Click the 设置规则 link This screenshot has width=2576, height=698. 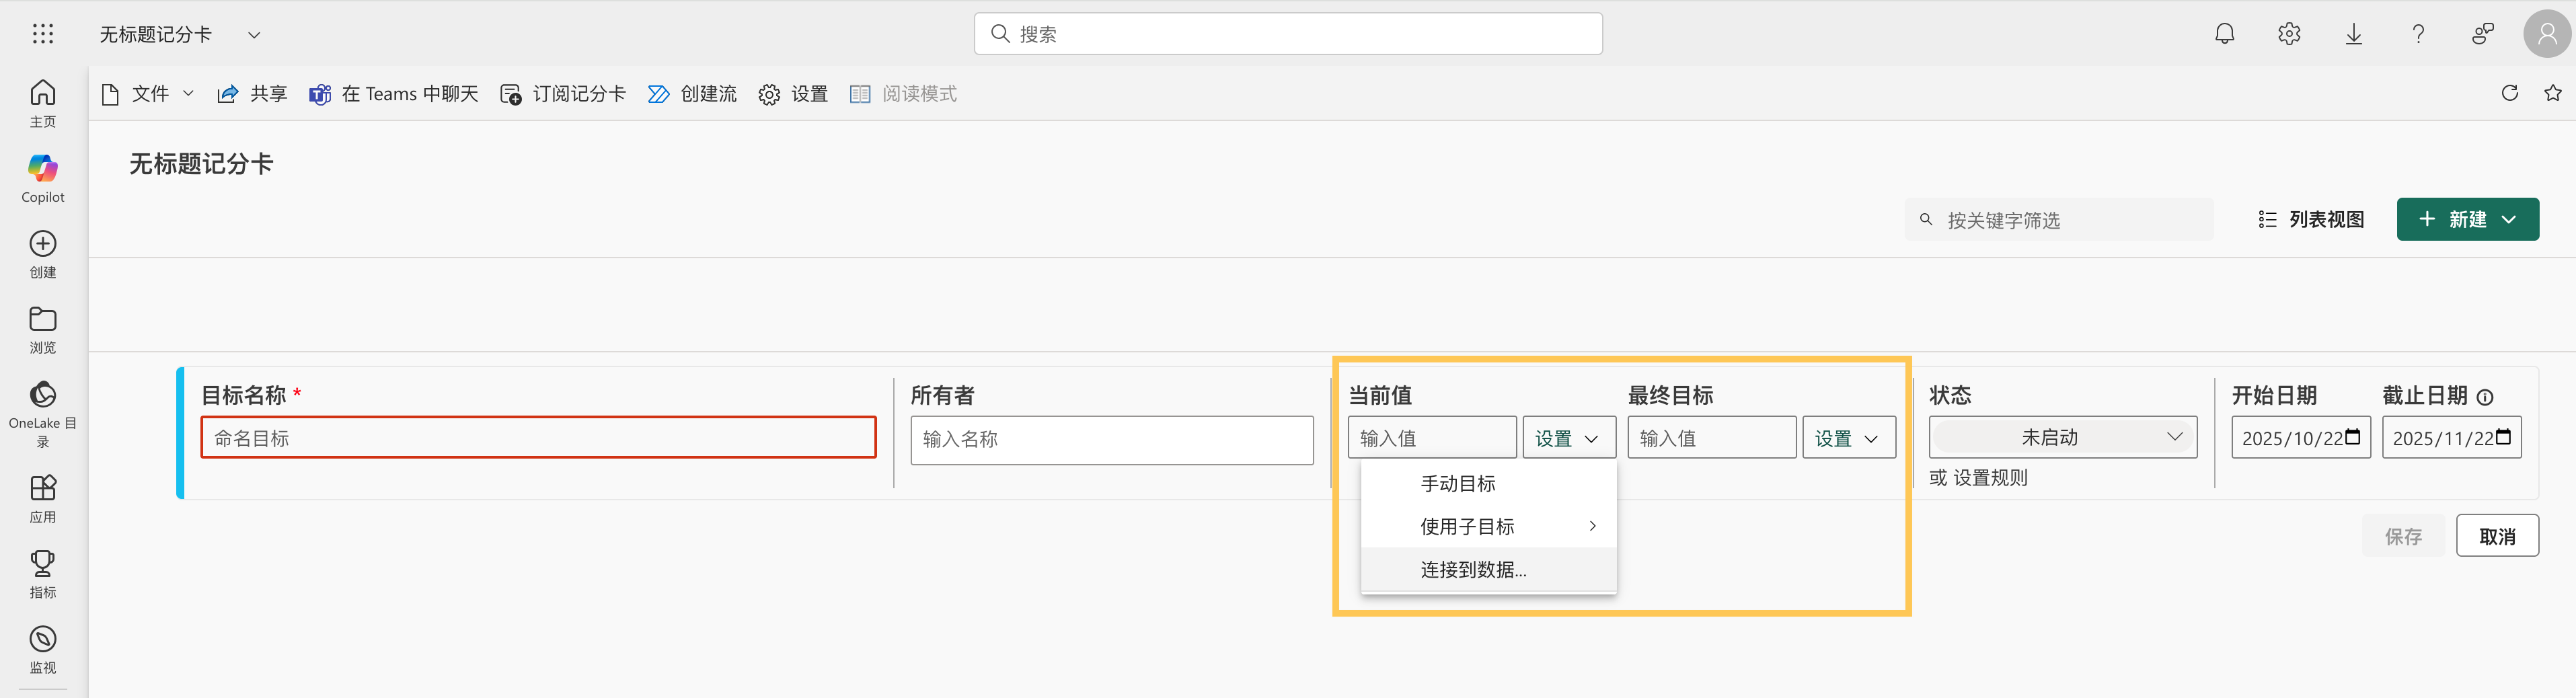point(1990,478)
